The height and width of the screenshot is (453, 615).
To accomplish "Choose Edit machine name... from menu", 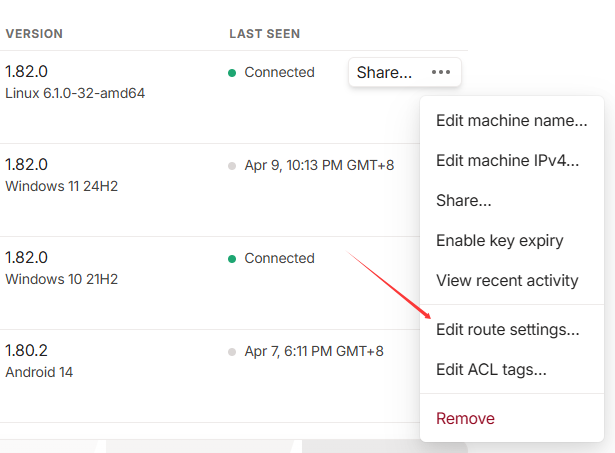I will point(511,120).
